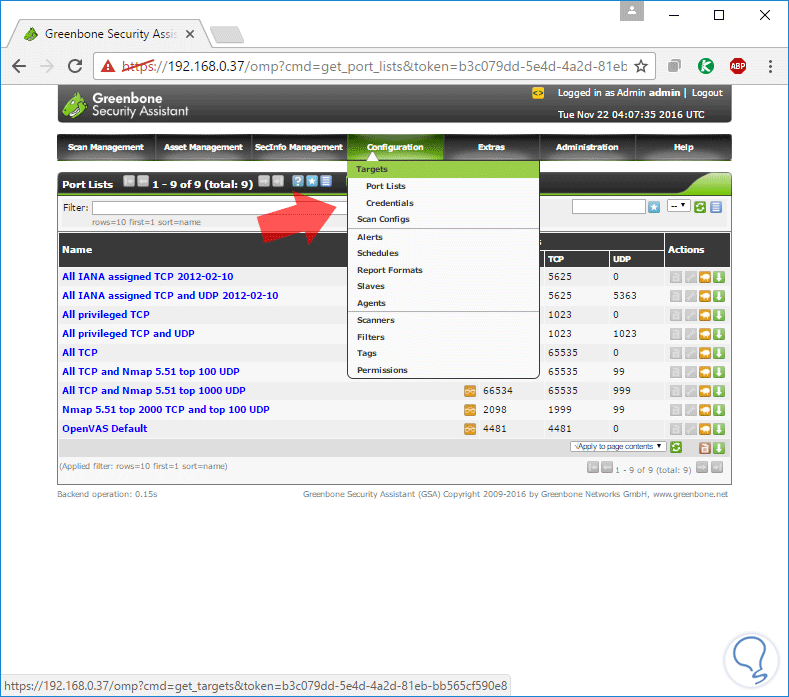Click the auto-refresh indicator icon near login
Image resolution: width=789 pixels, height=697 pixels.
[x=538, y=93]
